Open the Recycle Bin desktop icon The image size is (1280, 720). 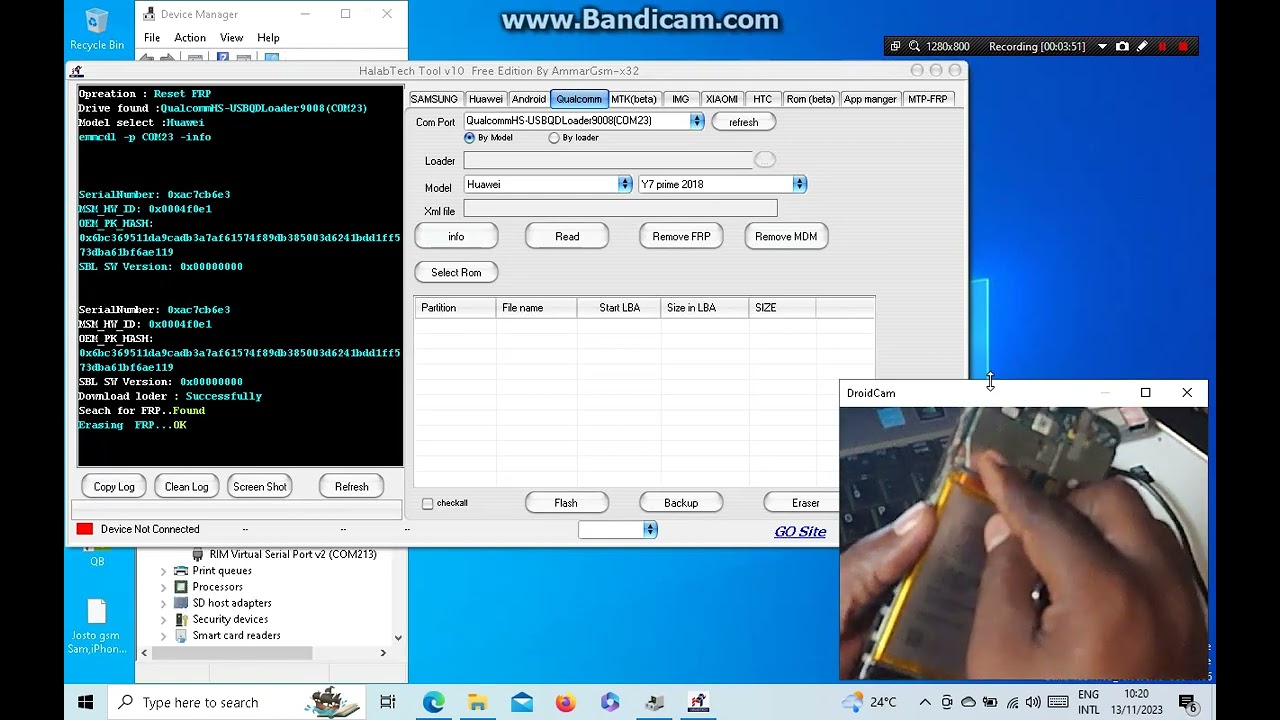97,30
